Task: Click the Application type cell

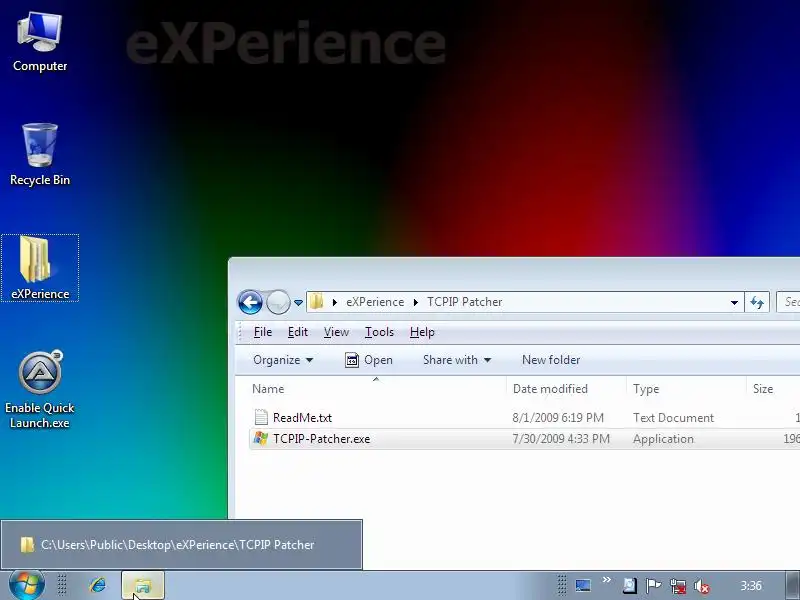Action: tap(663, 439)
